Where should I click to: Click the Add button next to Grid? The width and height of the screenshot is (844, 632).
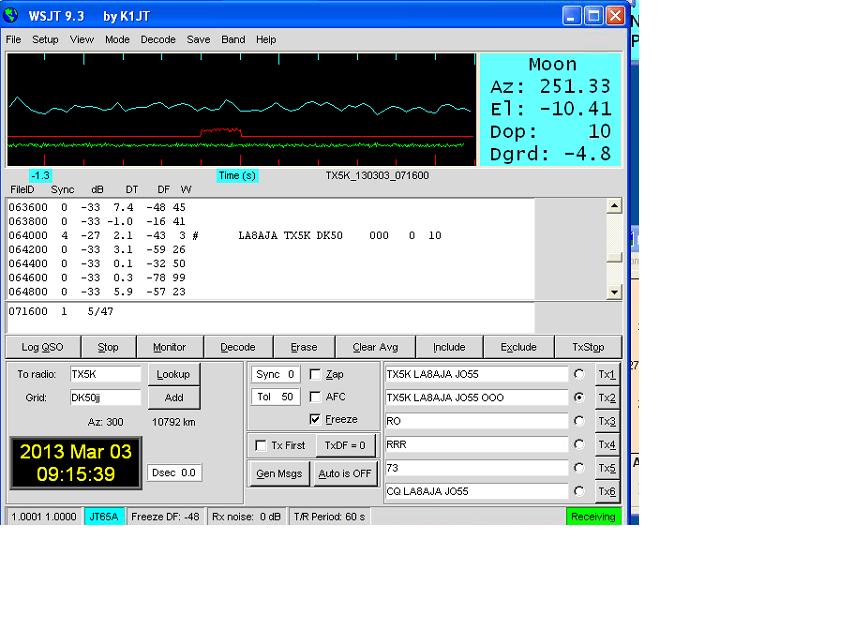[173, 397]
